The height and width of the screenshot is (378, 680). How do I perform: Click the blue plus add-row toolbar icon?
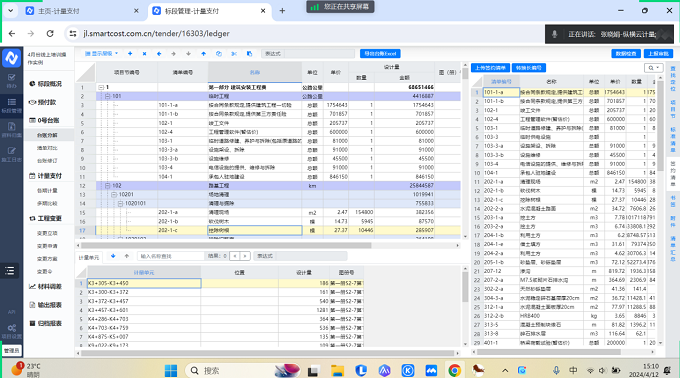coord(130,54)
